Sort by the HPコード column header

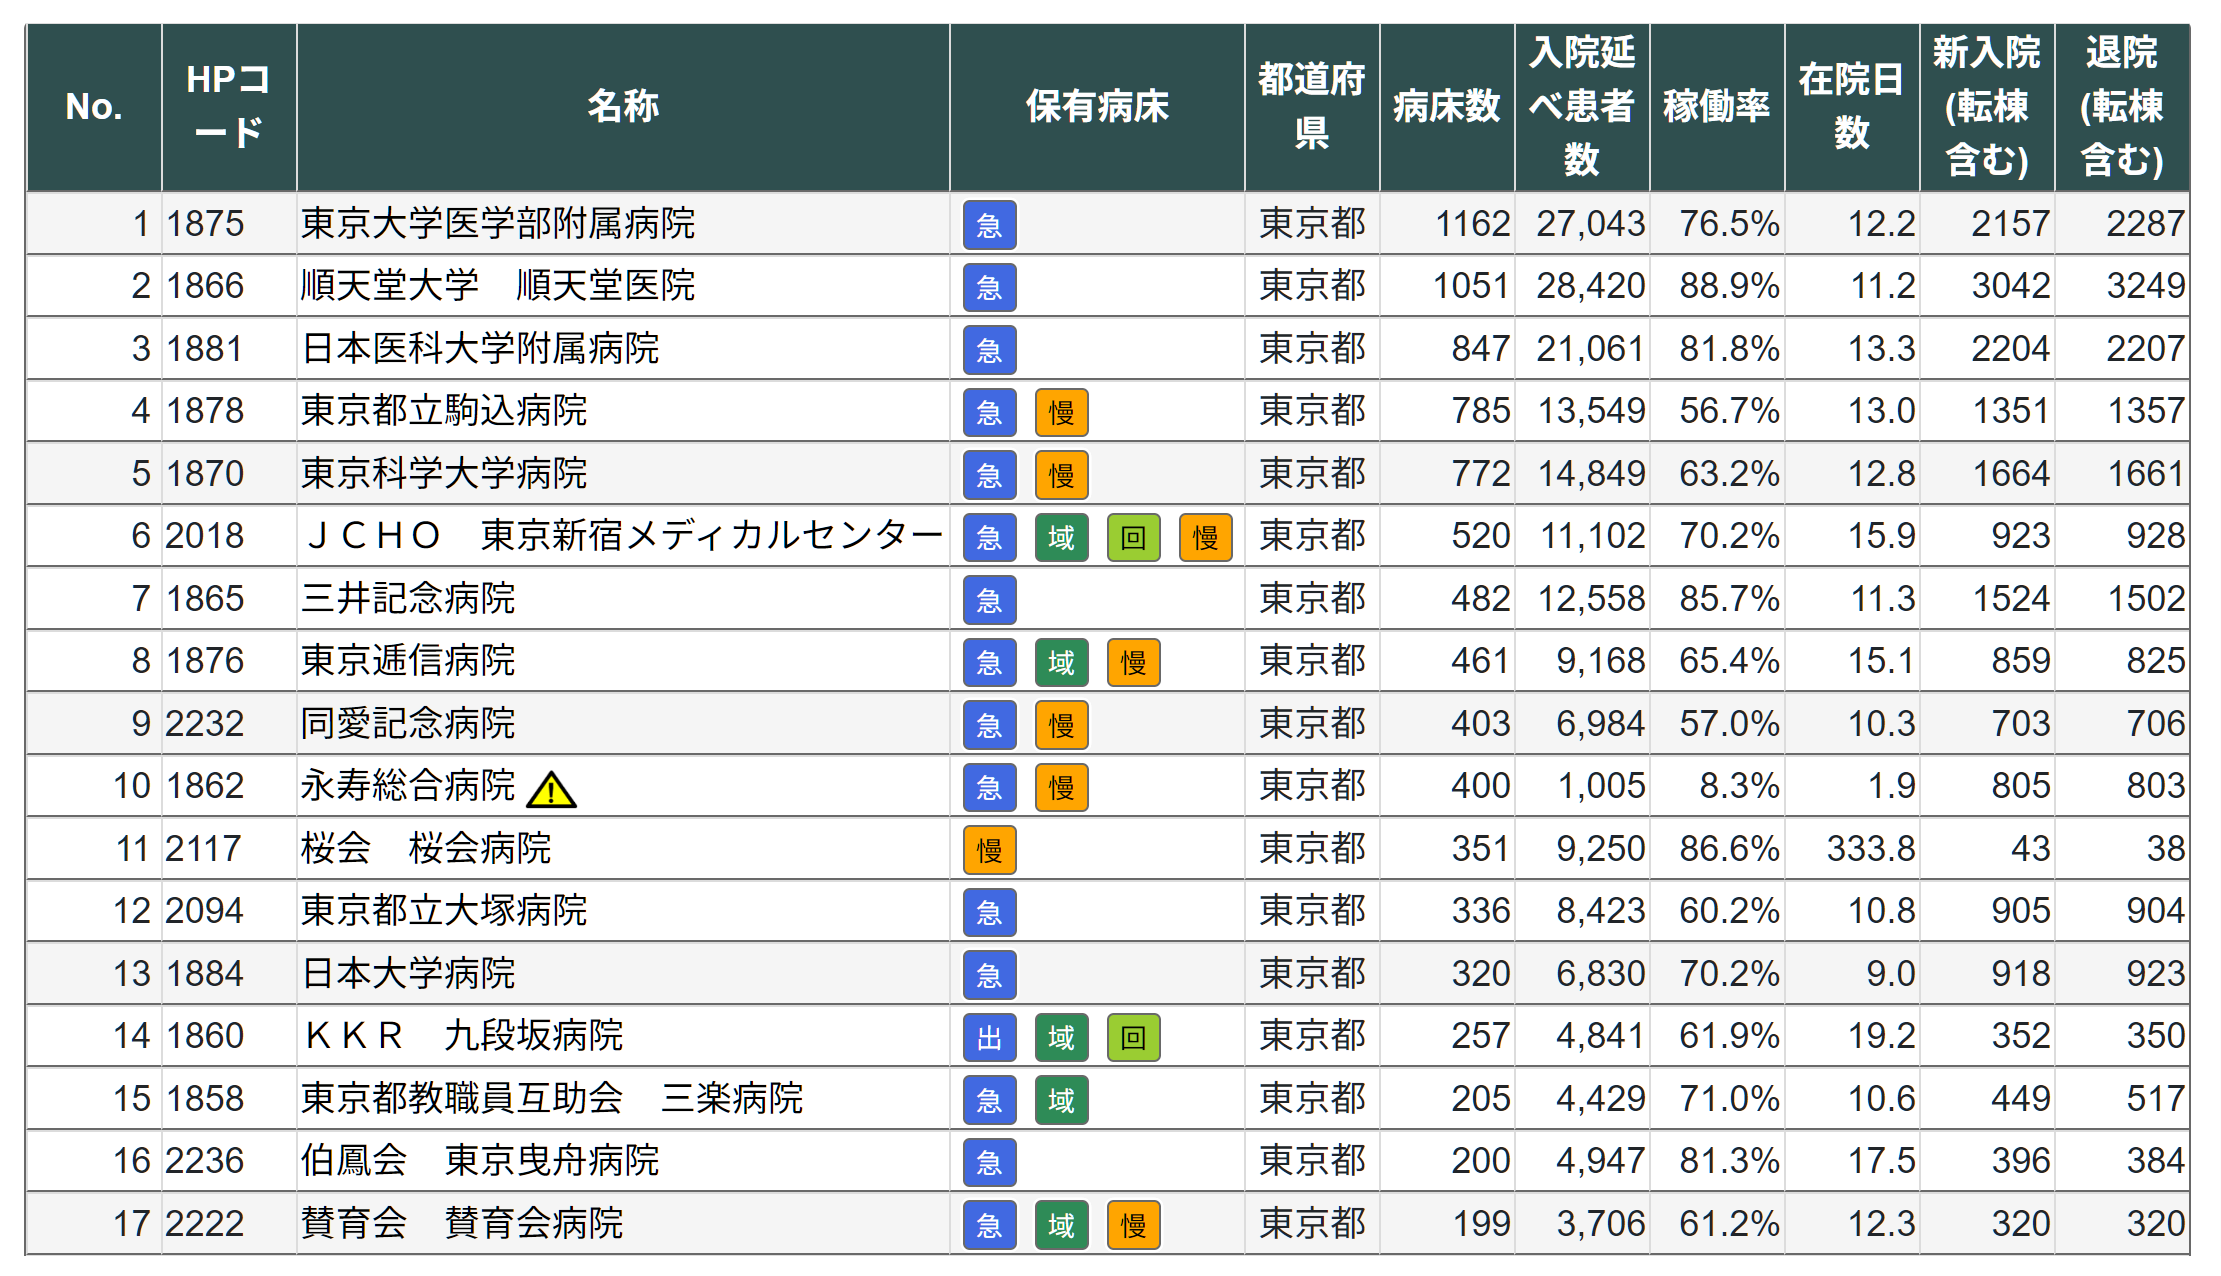tap(229, 107)
